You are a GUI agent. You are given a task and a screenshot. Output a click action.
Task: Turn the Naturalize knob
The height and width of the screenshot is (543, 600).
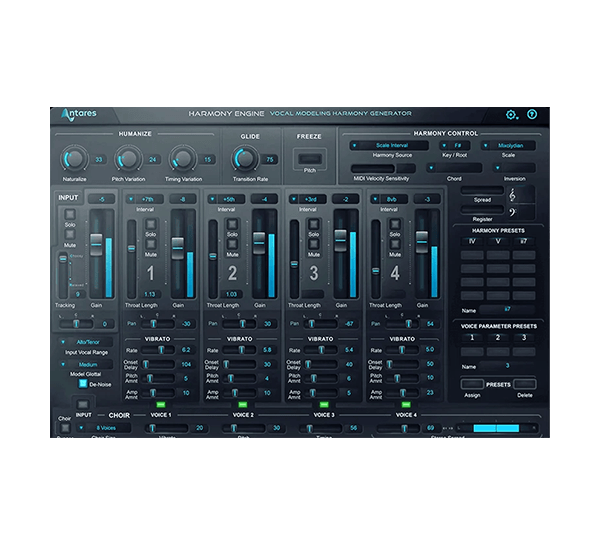click(x=74, y=159)
